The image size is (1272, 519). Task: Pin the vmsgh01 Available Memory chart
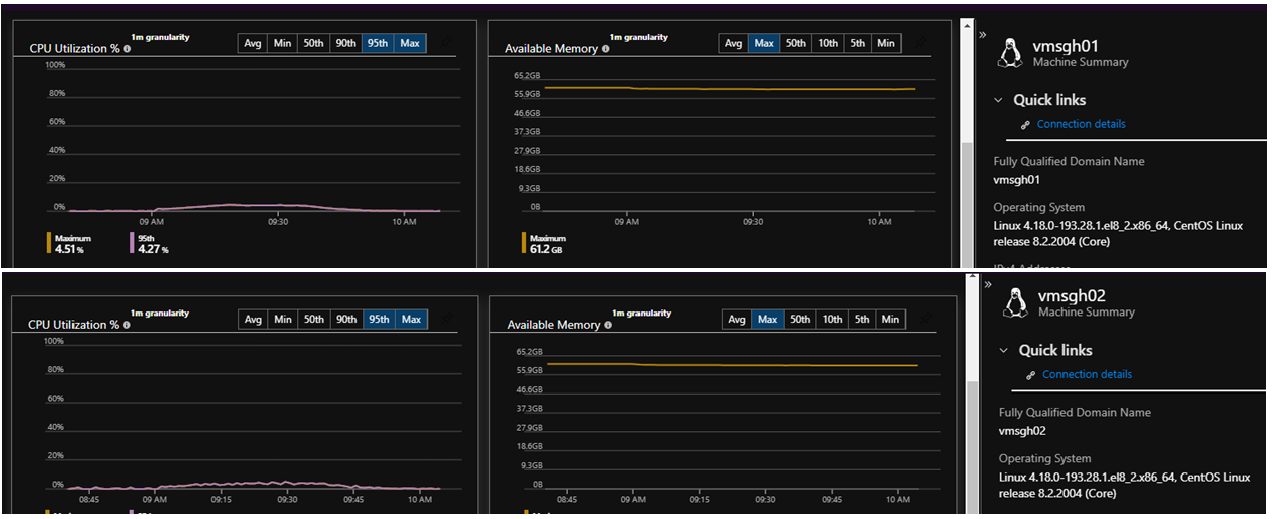point(923,43)
